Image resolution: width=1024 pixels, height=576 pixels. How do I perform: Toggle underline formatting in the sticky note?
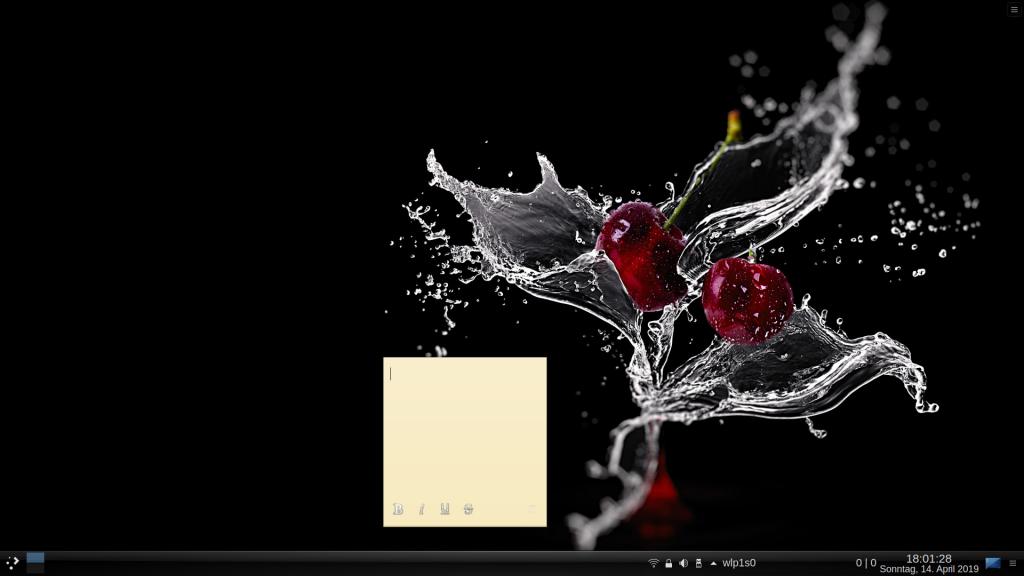pos(445,509)
